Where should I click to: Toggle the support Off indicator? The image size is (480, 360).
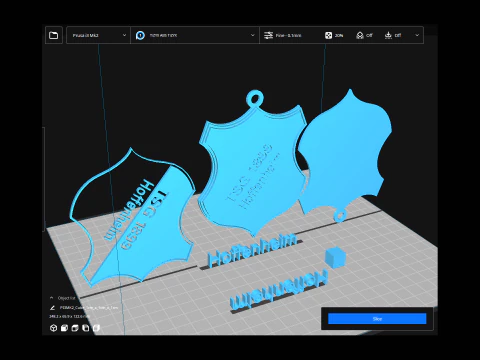coord(364,35)
